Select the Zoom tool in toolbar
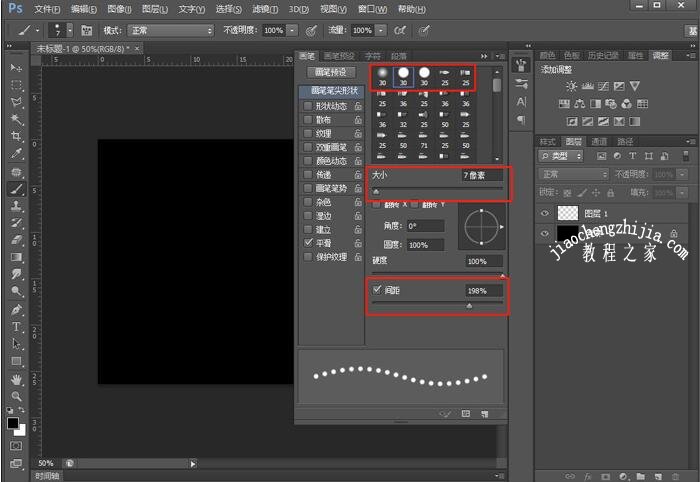Viewport: 700px width, 482px height. click(16, 397)
